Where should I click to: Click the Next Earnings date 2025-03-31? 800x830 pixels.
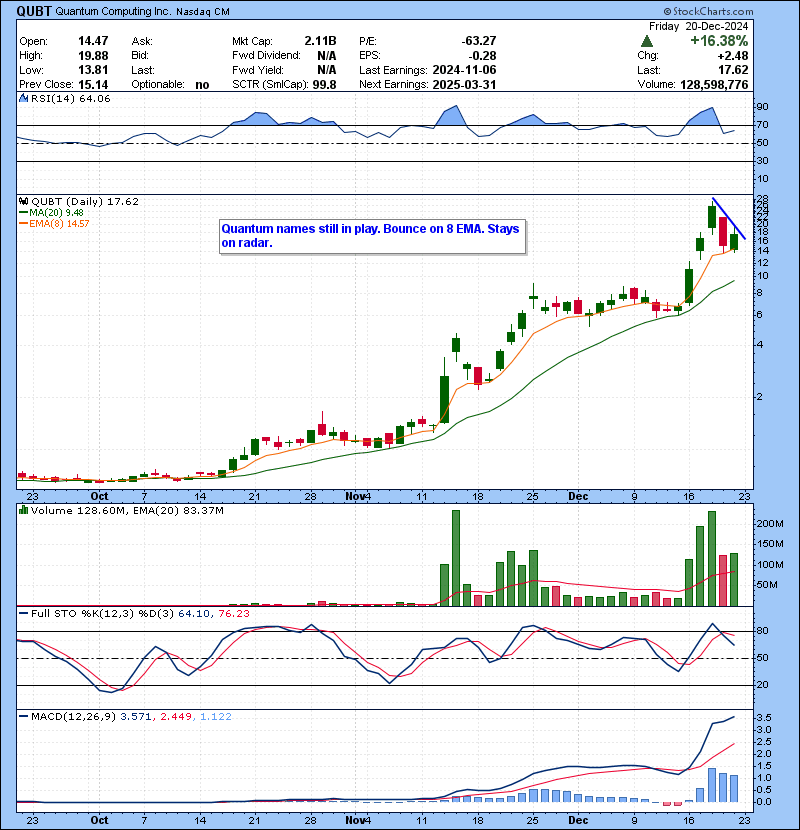[x=464, y=85]
